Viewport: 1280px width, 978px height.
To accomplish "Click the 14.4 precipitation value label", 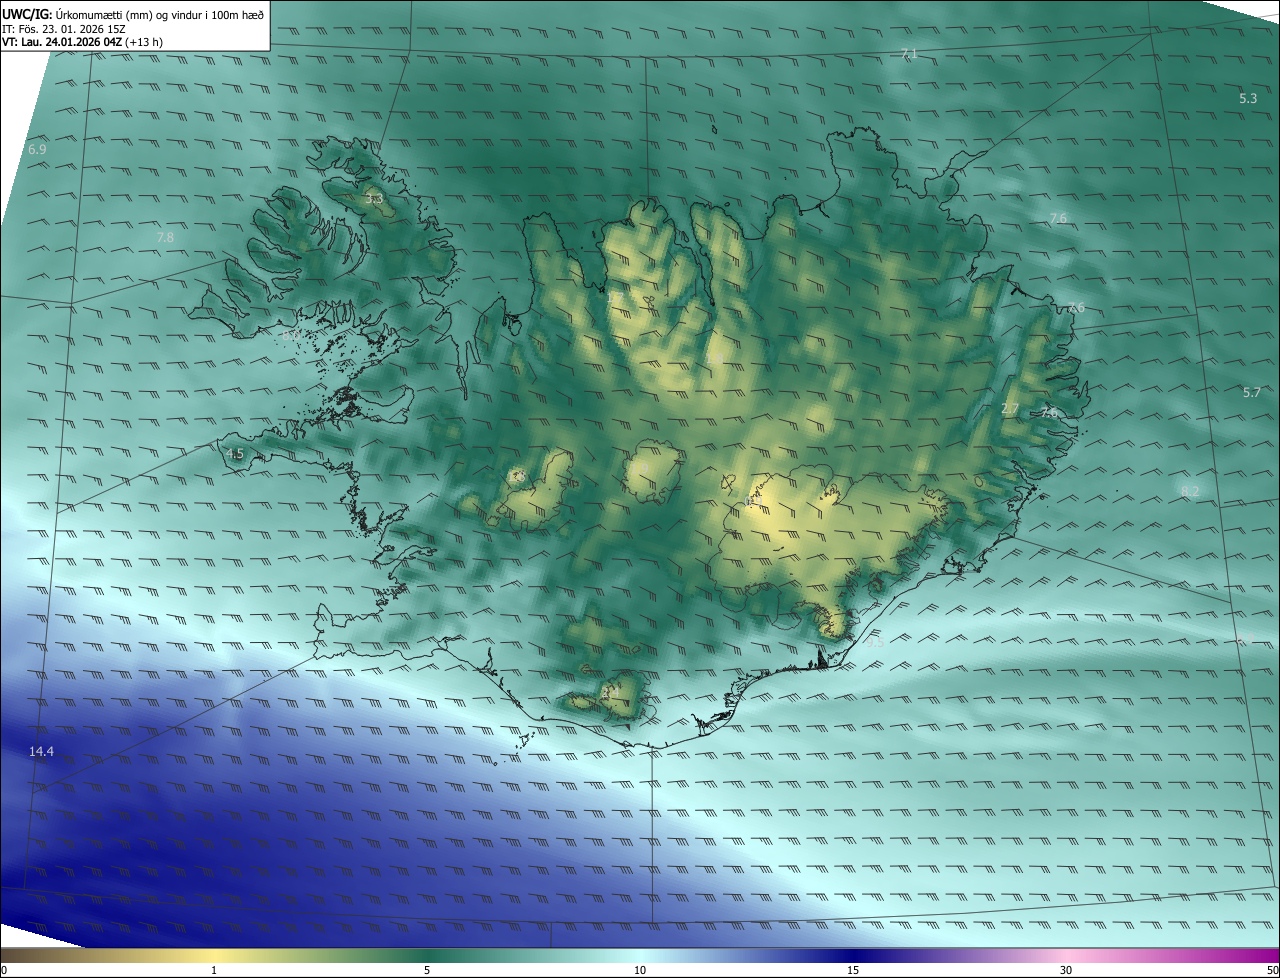I will [41, 751].
